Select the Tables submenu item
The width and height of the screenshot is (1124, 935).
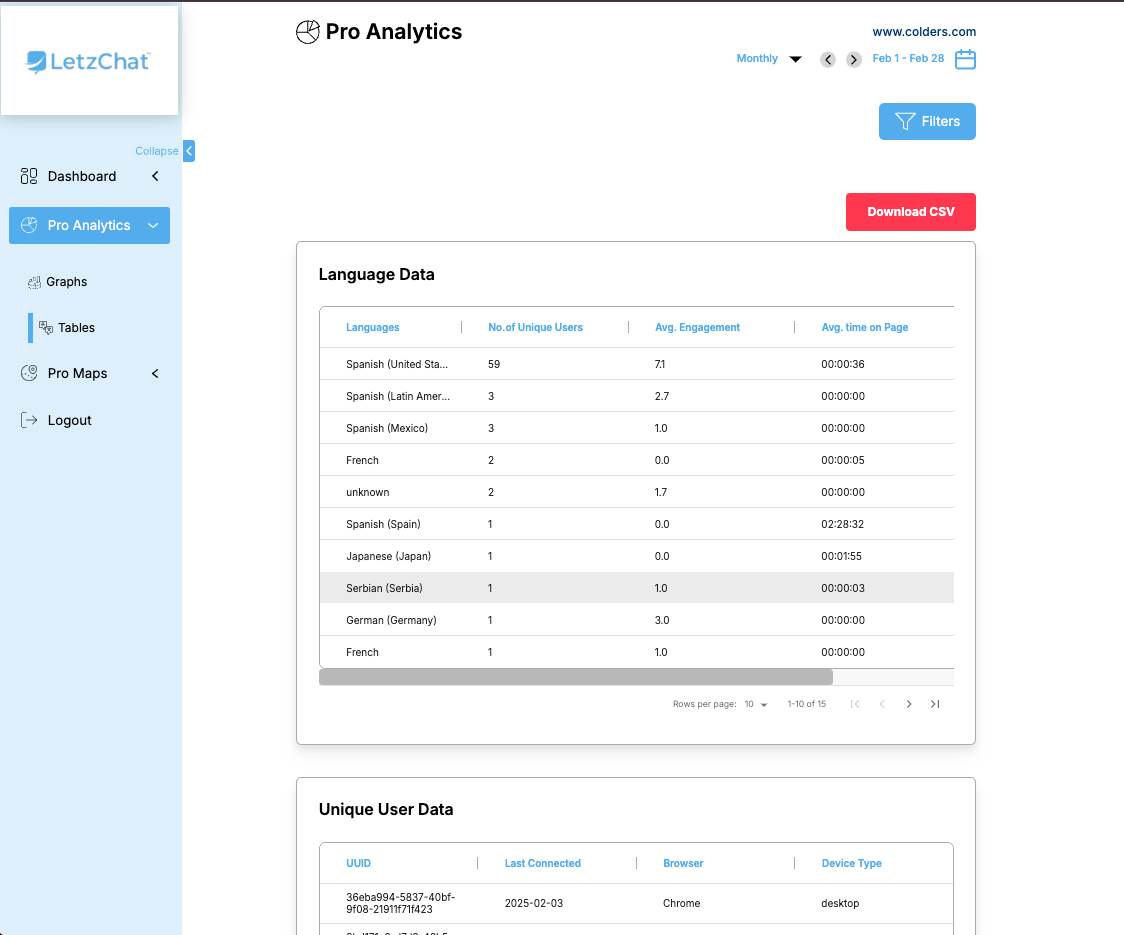(76, 328)
